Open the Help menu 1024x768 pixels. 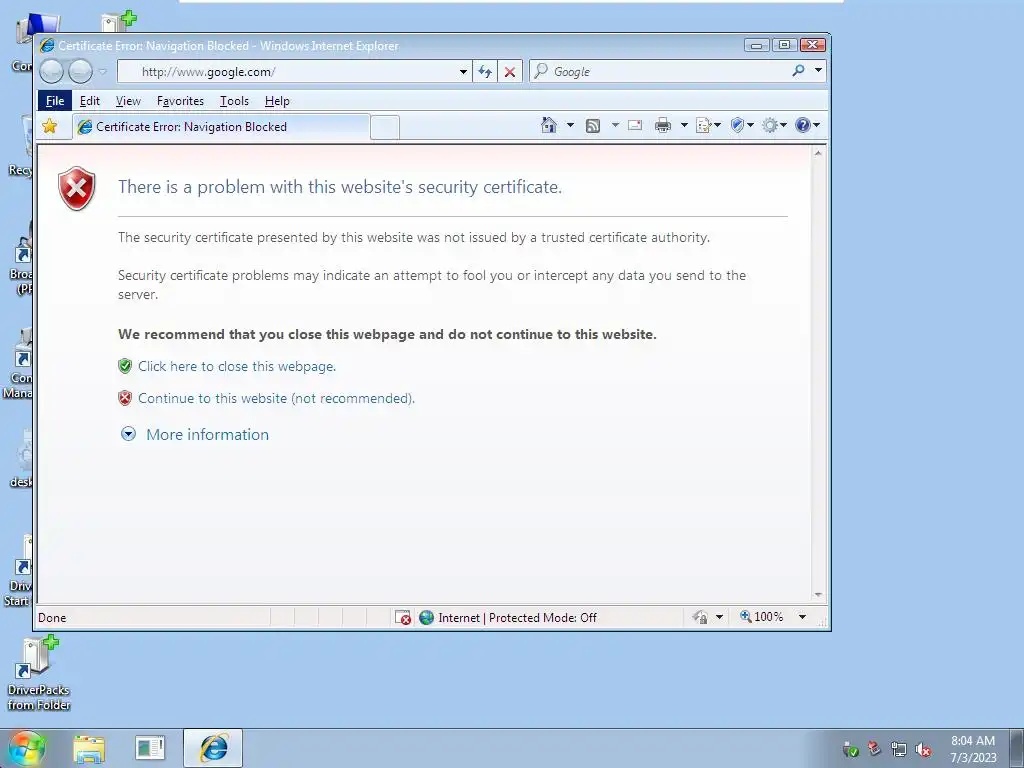pos(277,101)
